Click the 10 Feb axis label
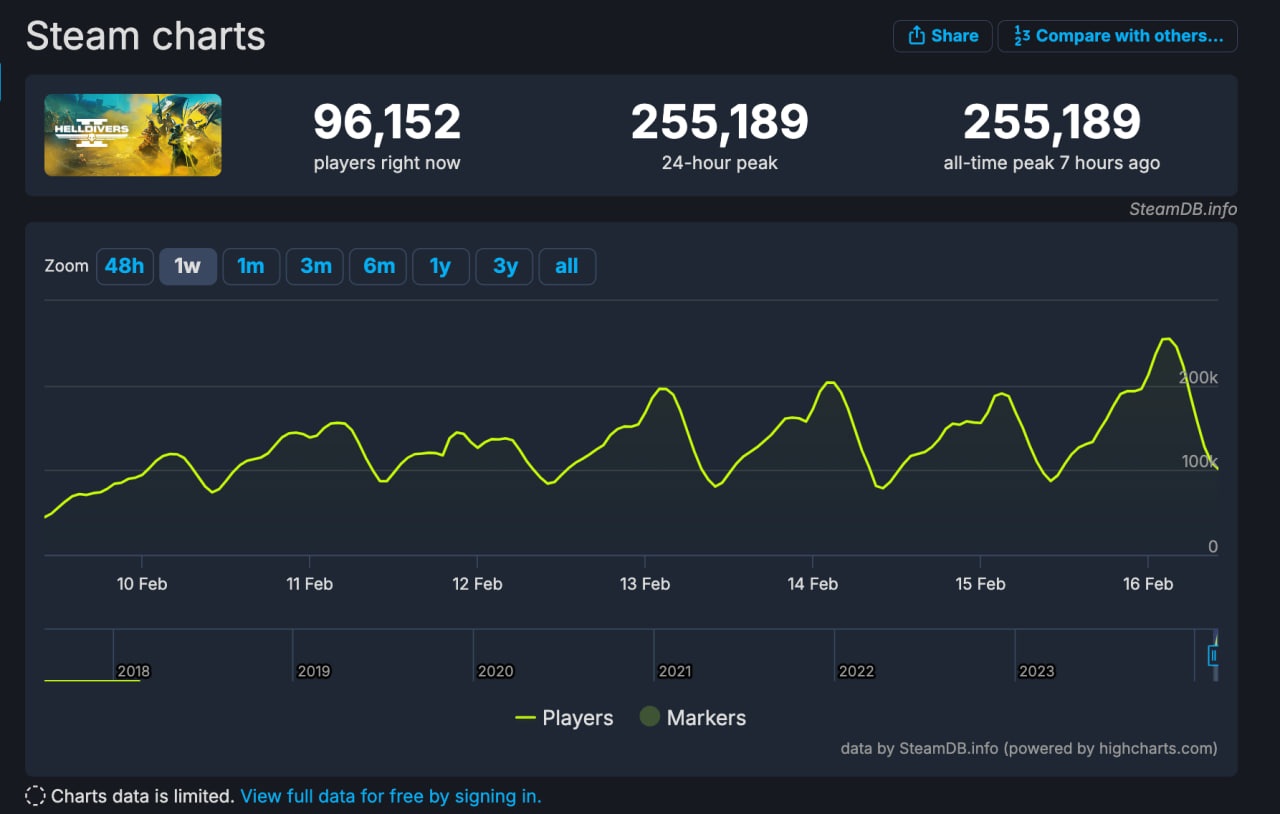Image resolution: width=1280 pixels, height=814 pixels. coord(142,584)
